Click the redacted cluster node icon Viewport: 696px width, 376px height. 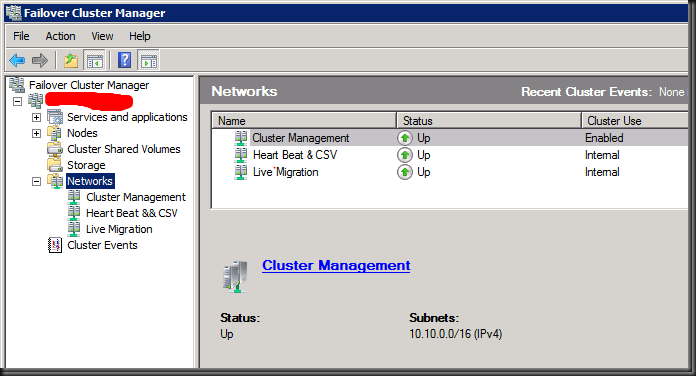pos(36,101)
